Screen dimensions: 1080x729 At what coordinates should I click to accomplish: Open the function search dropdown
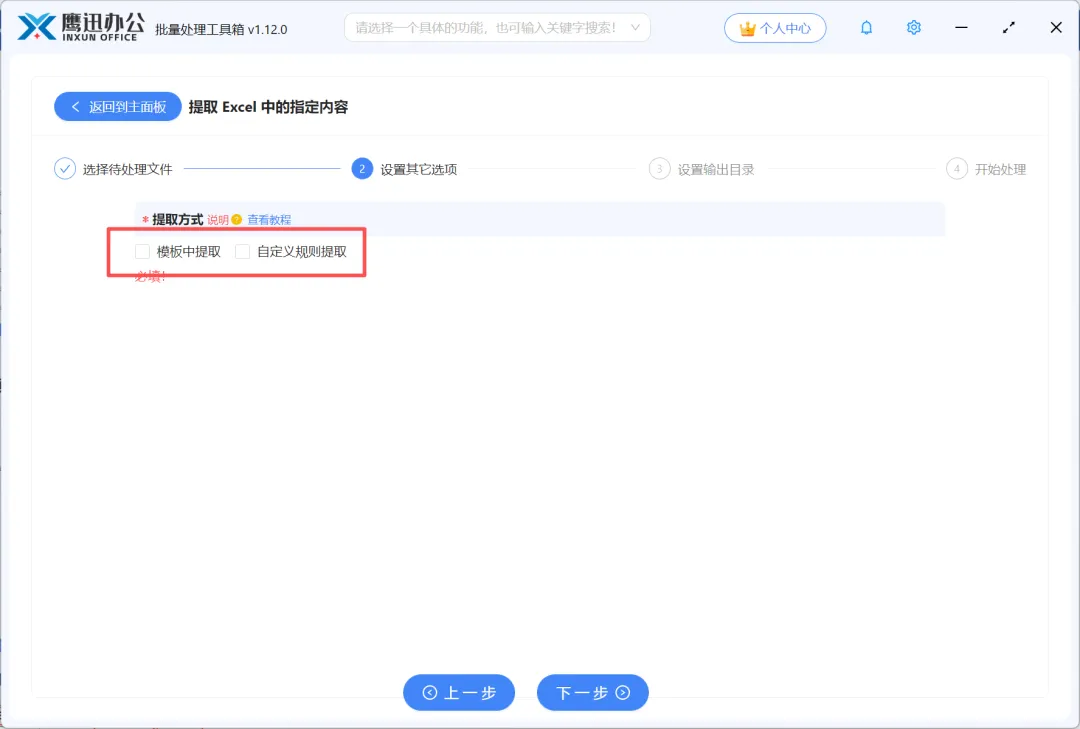pyautogui.click(x=497, y=28)
